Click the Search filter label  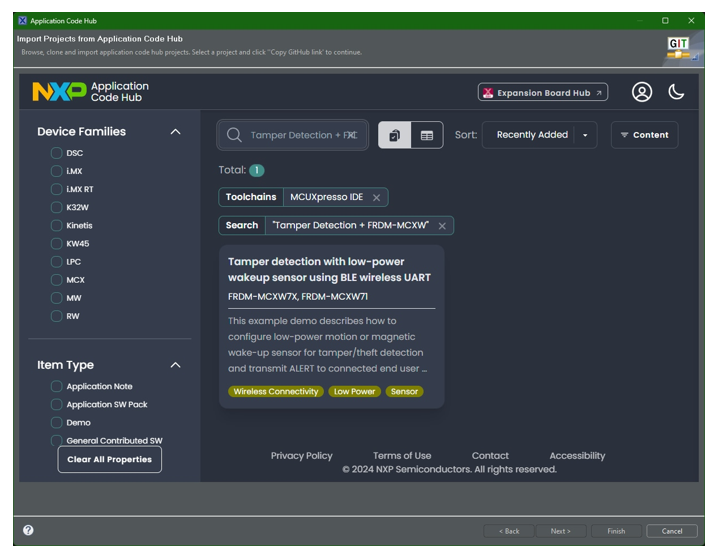point(242,226)
